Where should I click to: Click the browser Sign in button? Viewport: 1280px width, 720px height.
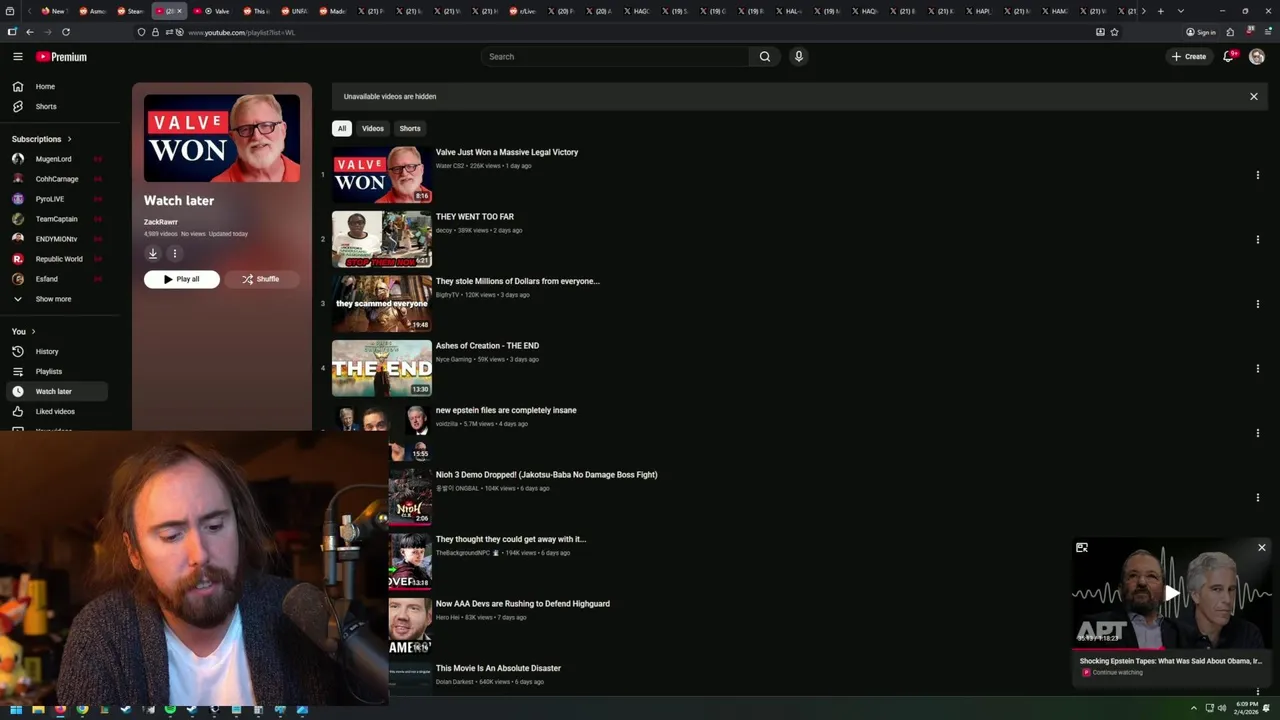point(1201,32)
